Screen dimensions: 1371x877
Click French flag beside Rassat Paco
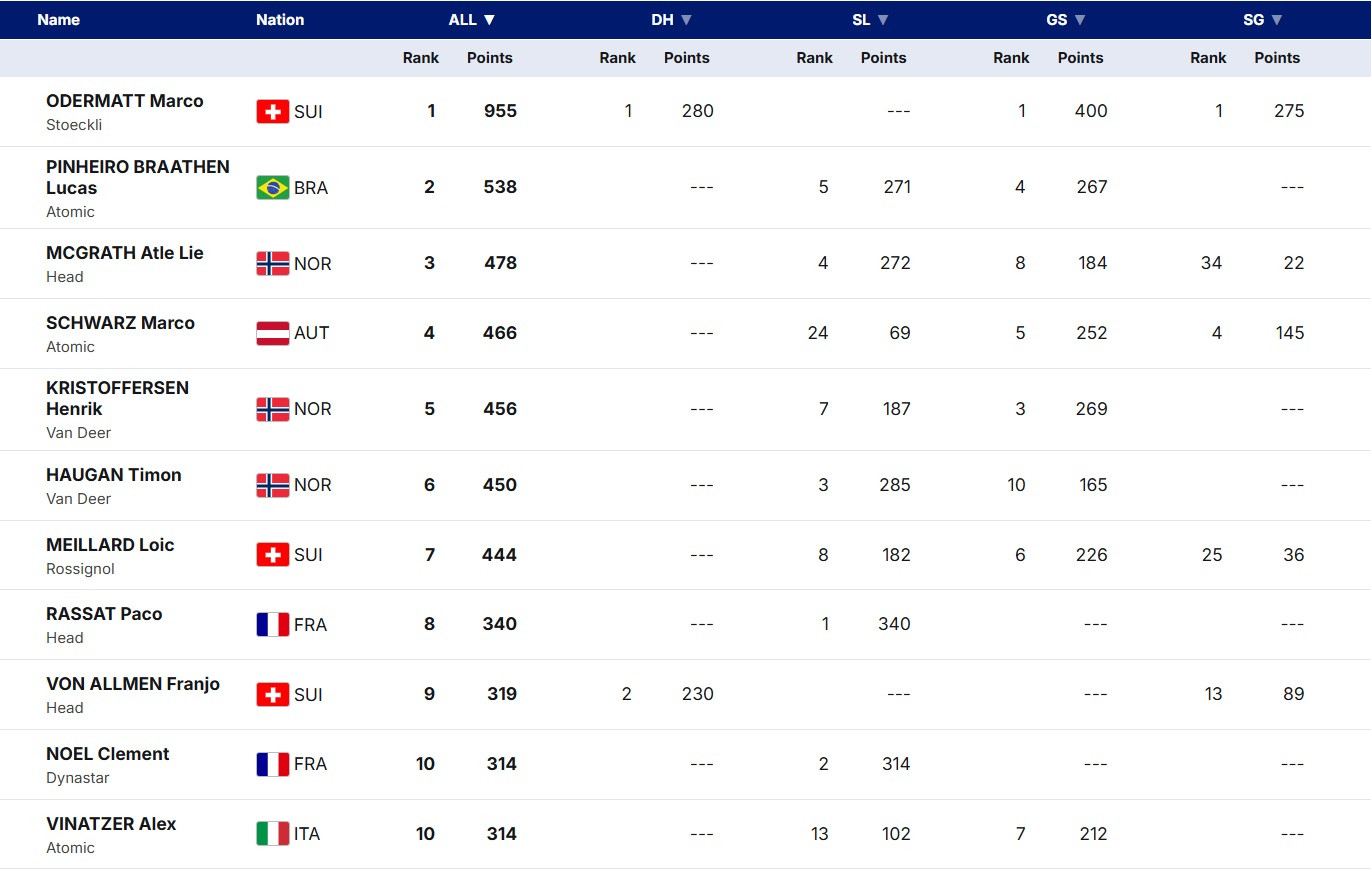(x=272, y=624)
